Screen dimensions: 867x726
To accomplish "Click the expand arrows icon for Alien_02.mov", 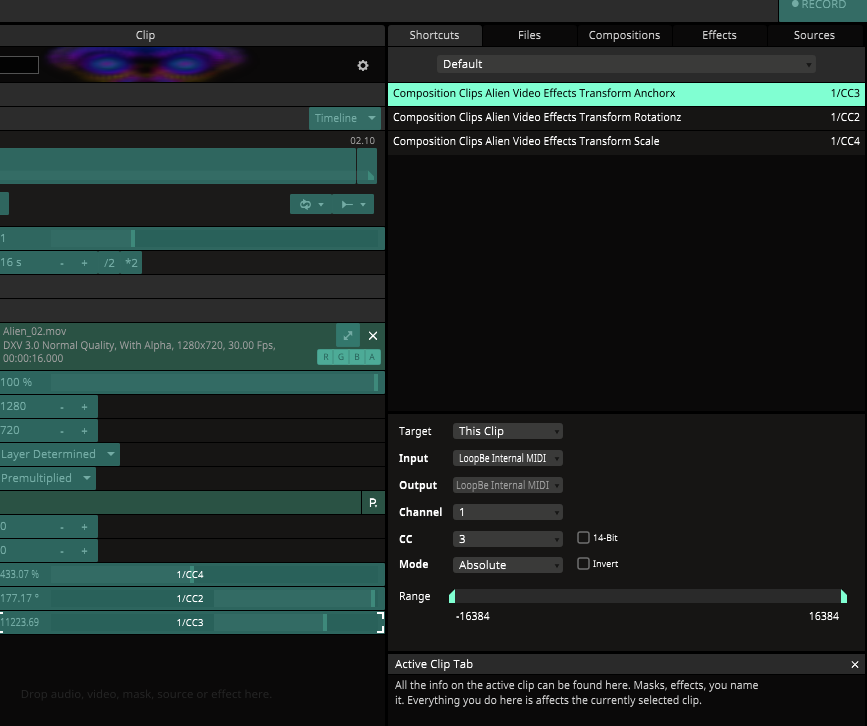I will [347, 336].
